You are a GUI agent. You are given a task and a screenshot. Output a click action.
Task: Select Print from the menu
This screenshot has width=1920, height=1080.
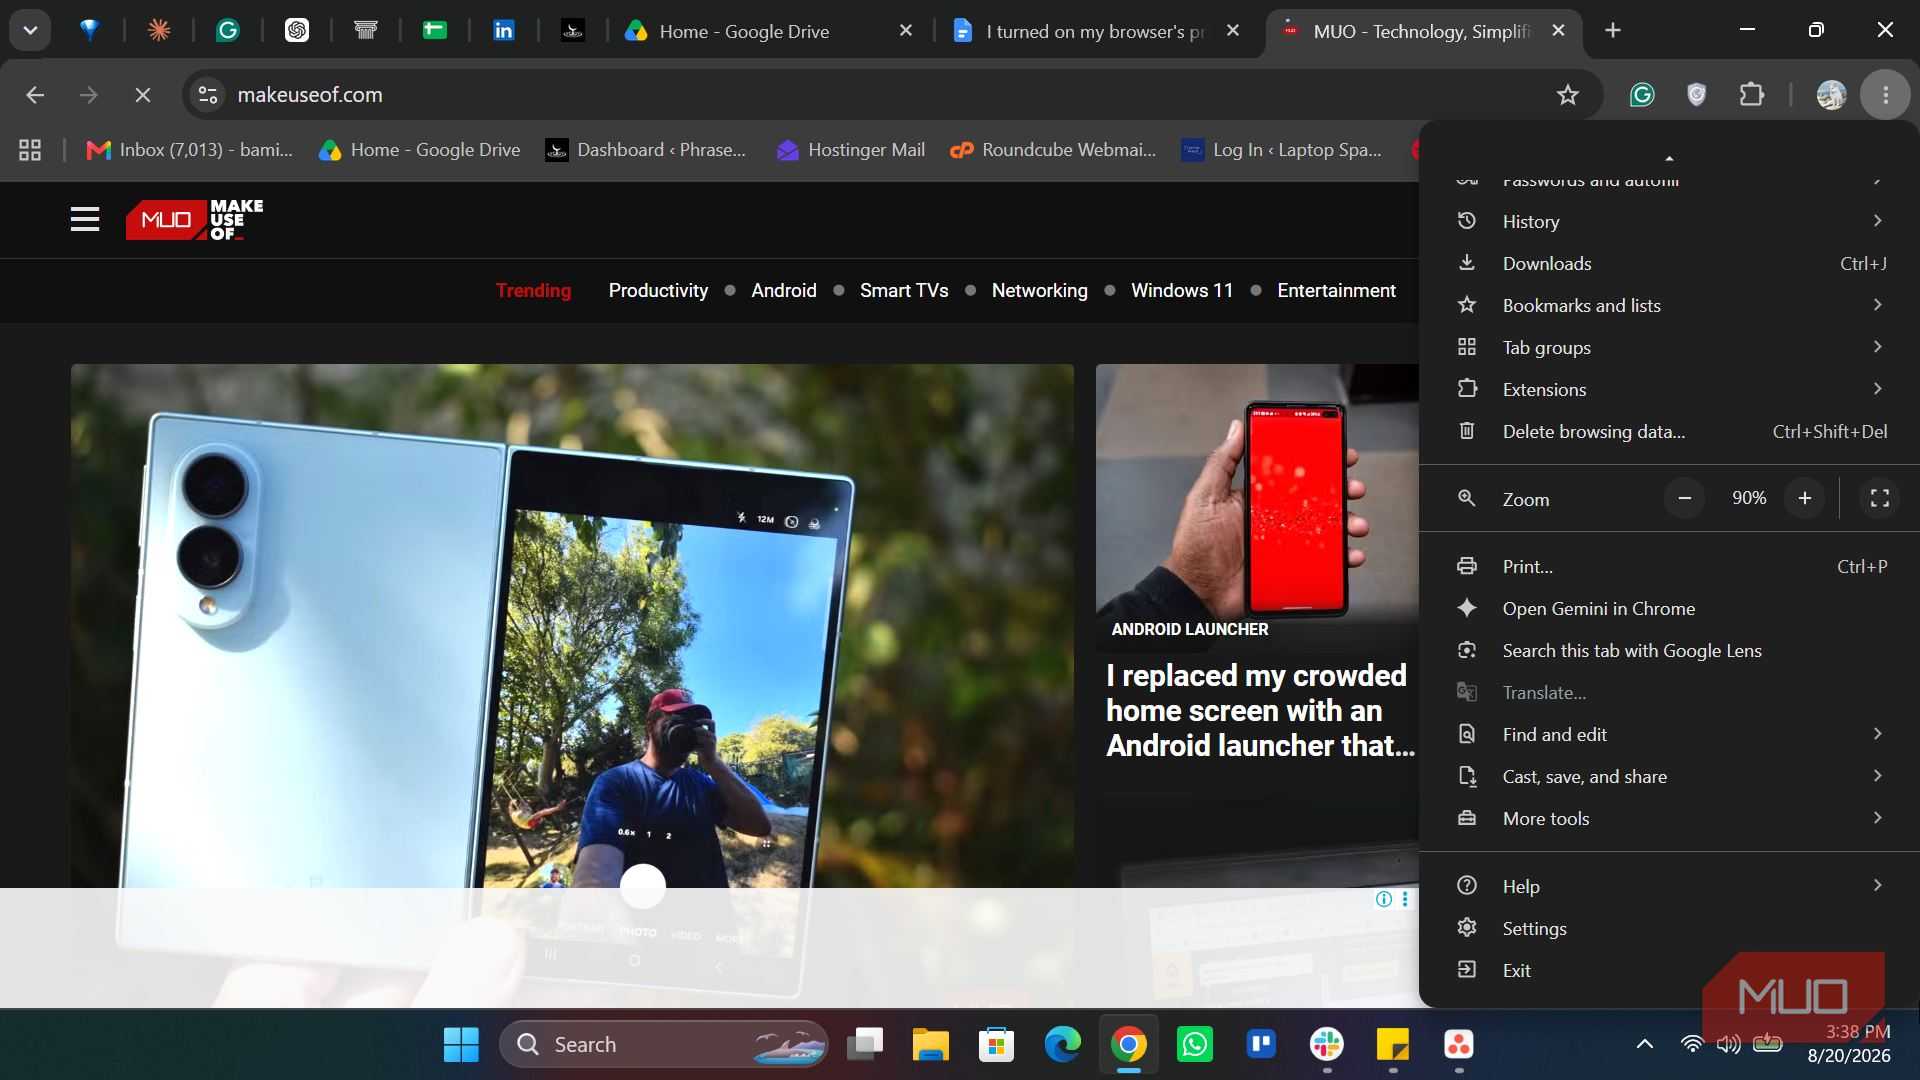pos(1669,566)
